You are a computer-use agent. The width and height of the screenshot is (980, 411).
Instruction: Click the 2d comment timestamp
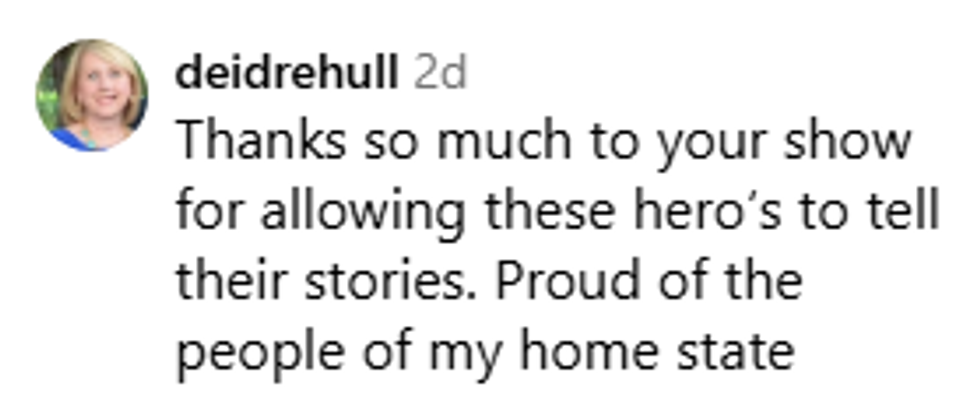tap(440, 73)
